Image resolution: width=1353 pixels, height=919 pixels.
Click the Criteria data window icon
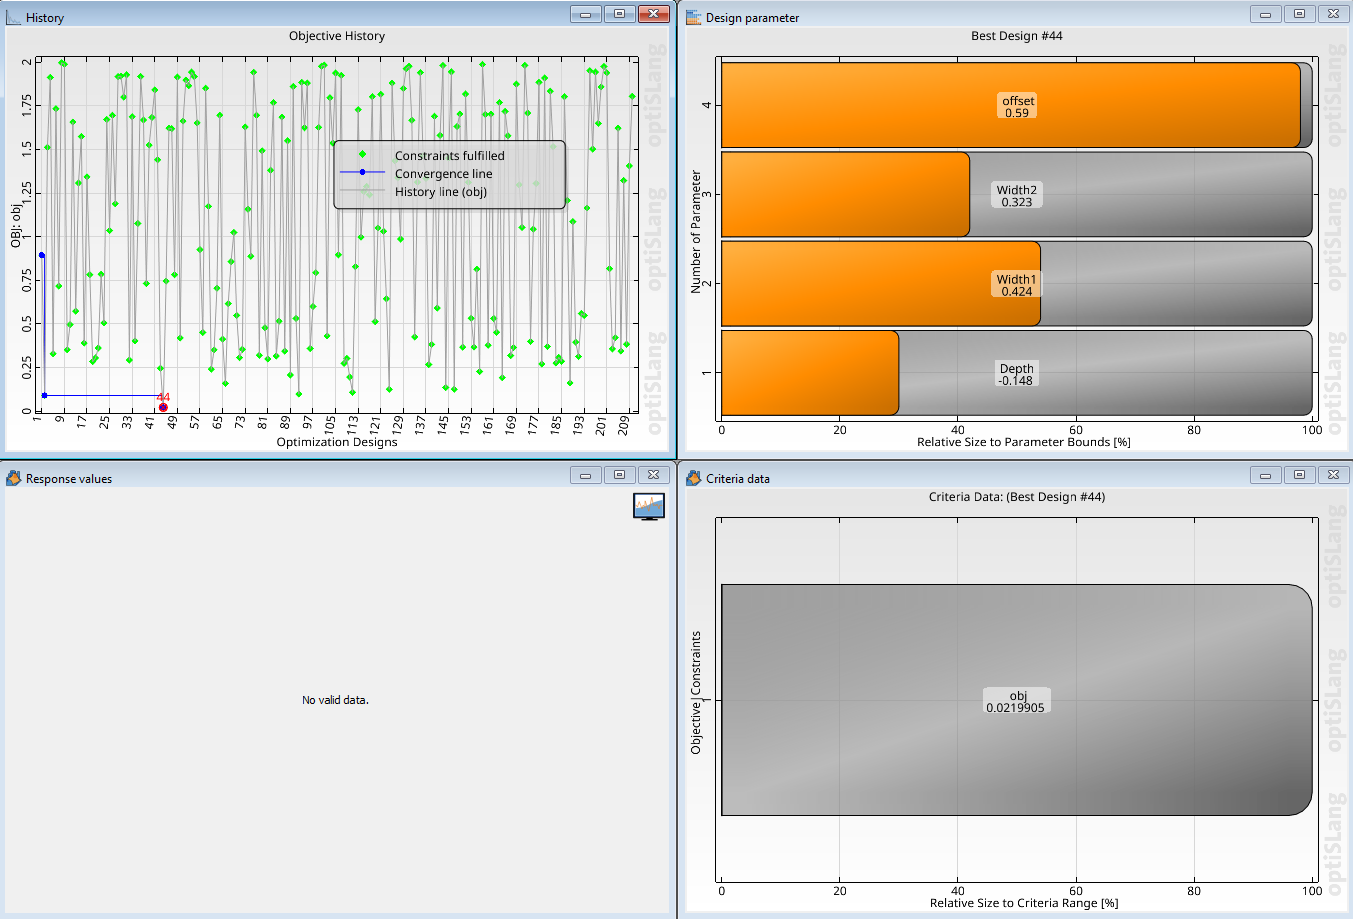tap(693, 478)
